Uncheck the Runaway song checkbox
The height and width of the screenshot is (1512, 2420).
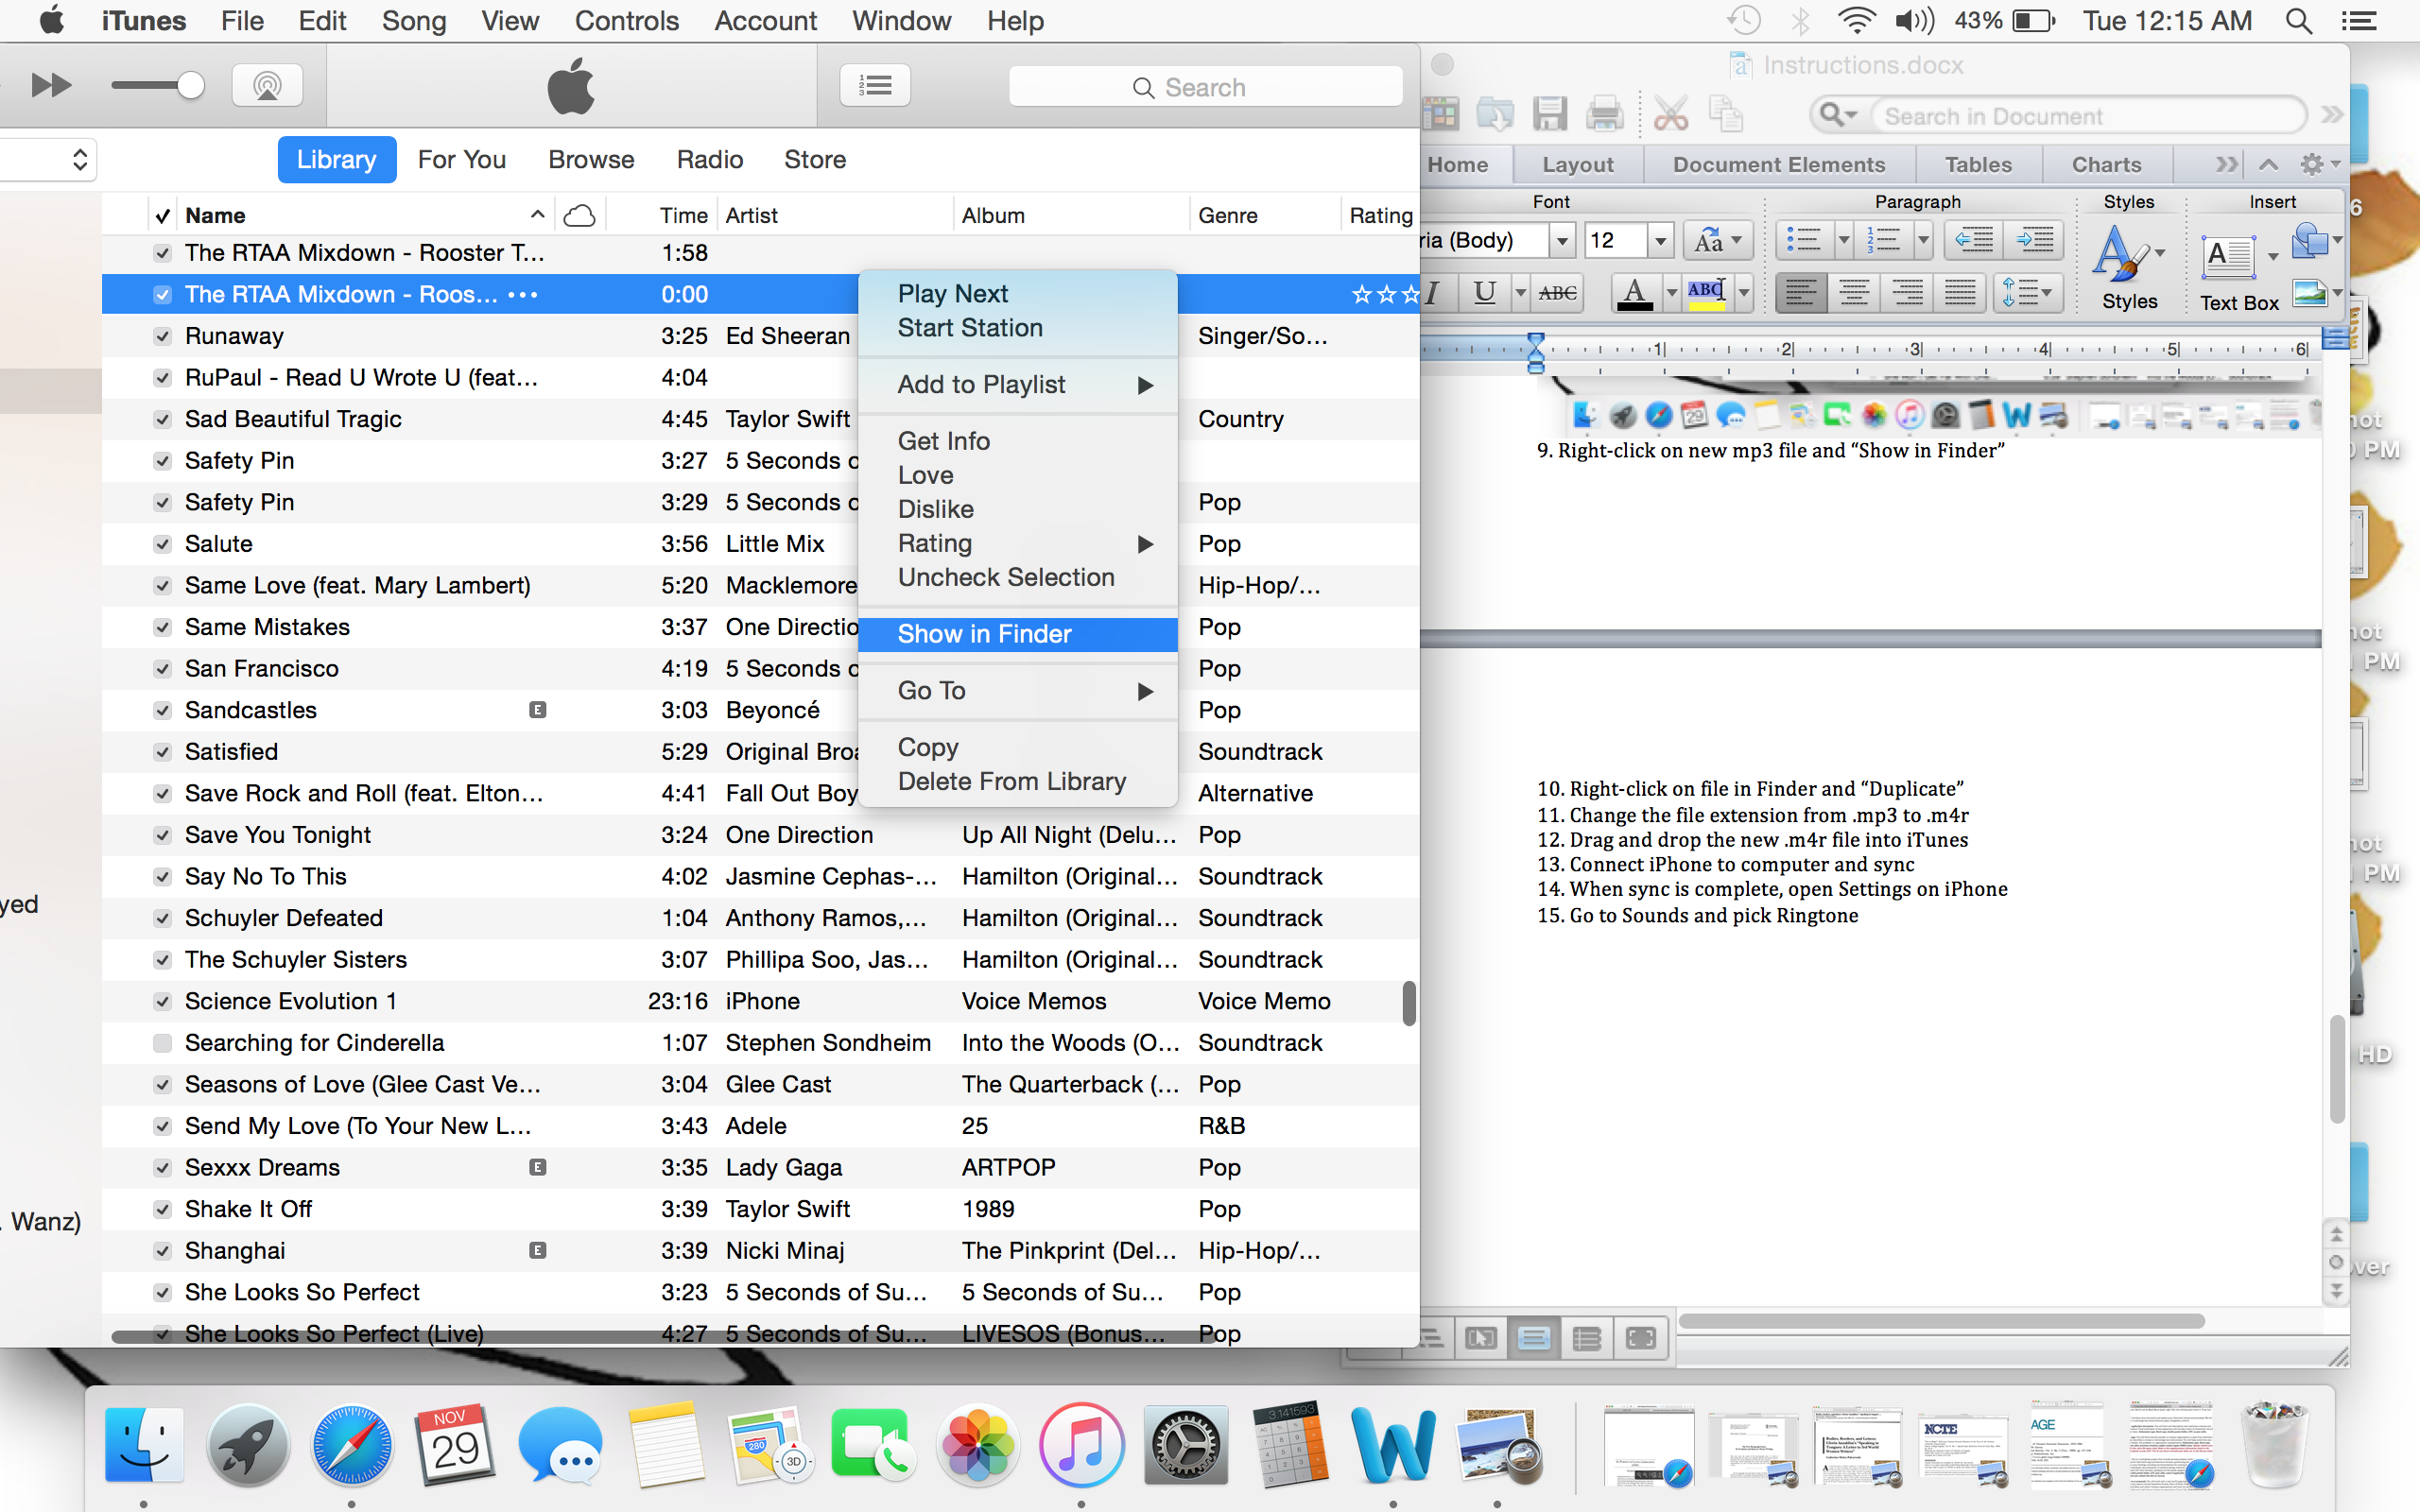tap(162, 336)
